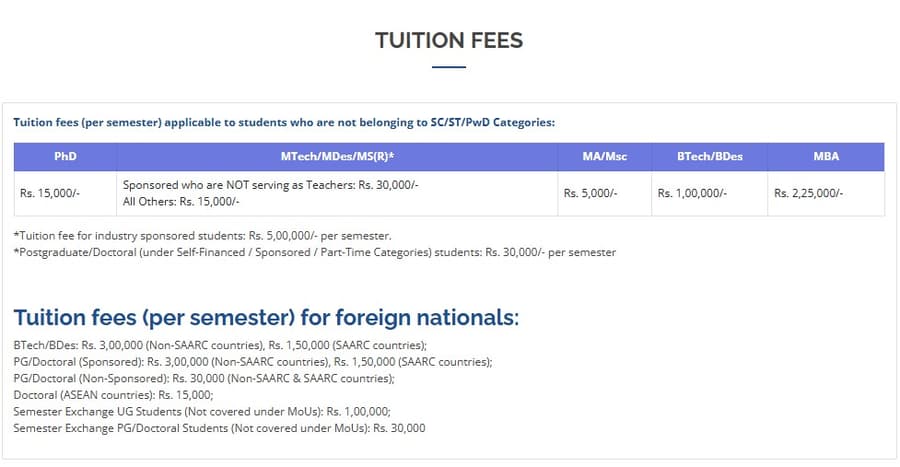Screen dimensions: 900x467
Task: Click the TUITION FEES page heading
Action: click(x=449, y=41)
